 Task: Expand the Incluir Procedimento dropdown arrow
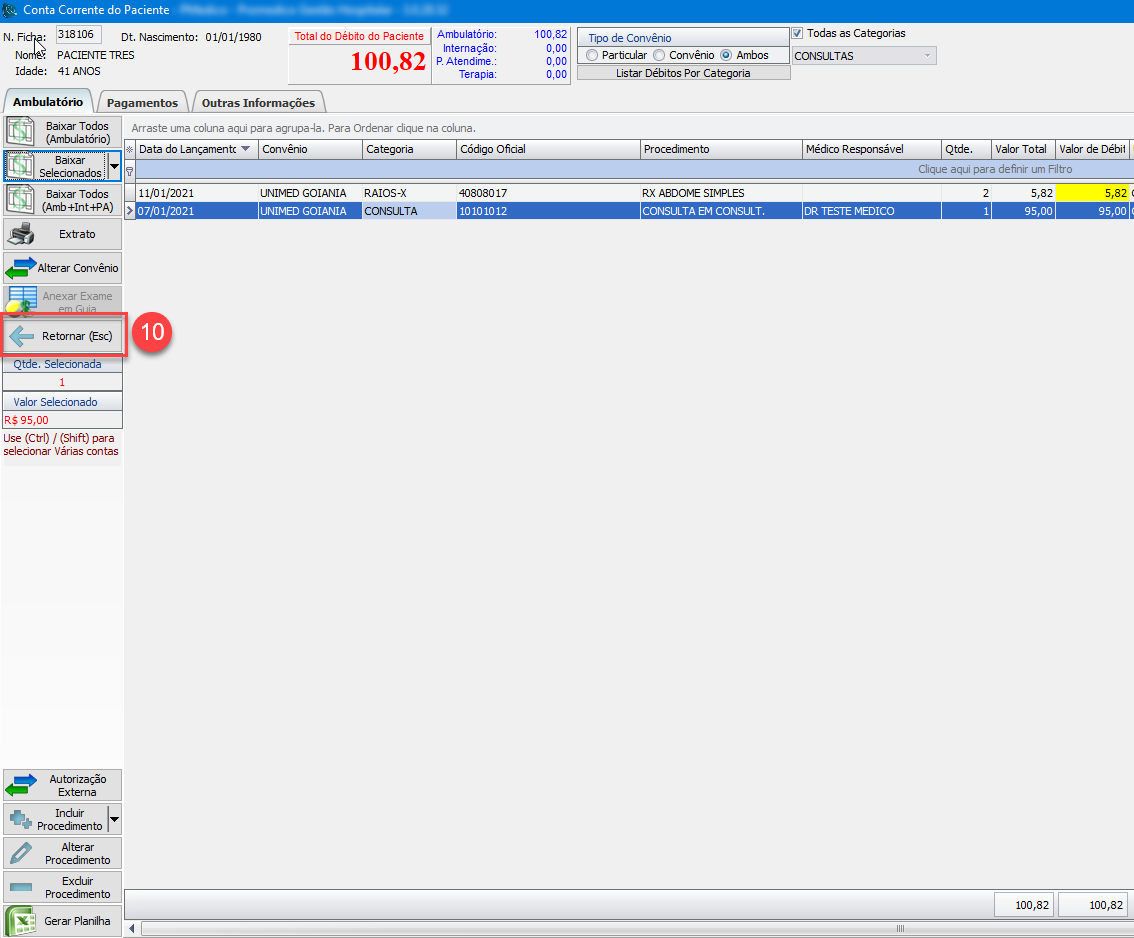113,819
